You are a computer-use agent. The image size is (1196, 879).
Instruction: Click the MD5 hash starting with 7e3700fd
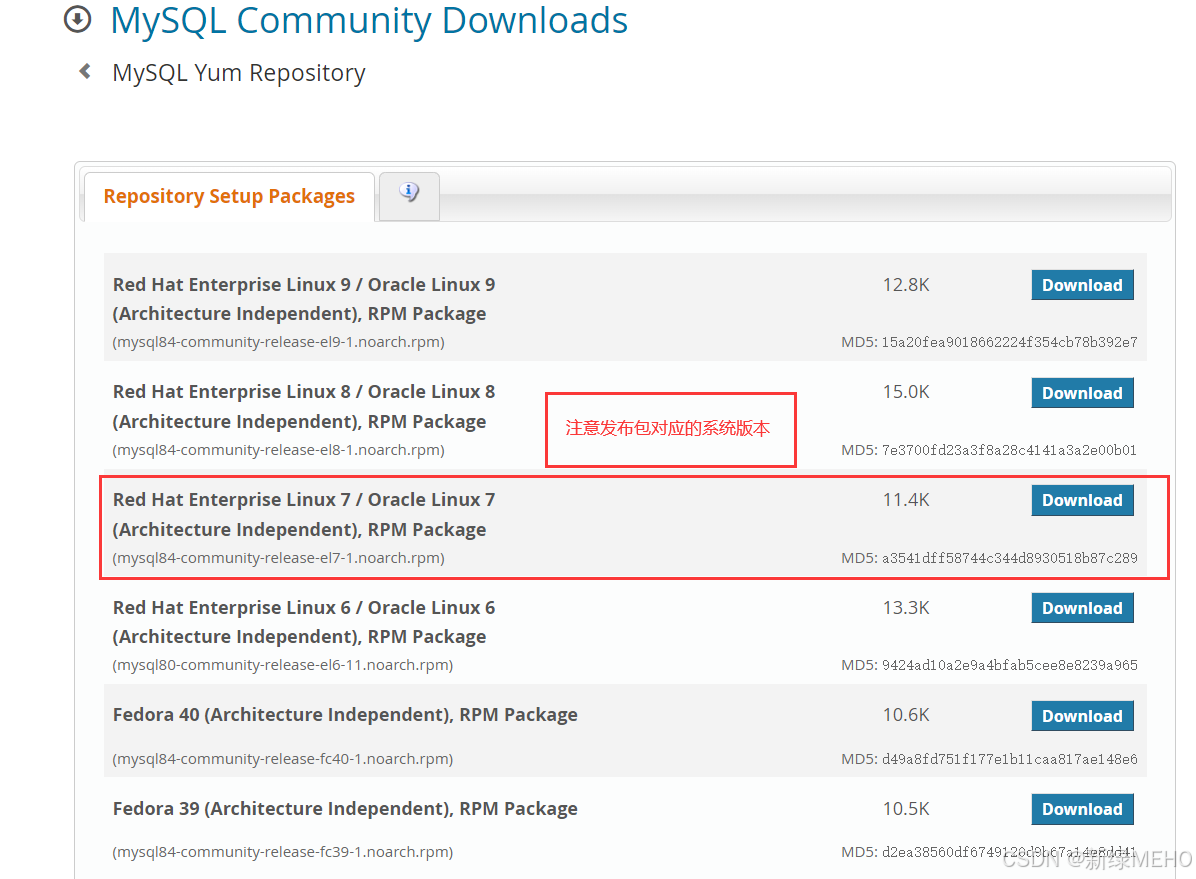coord(1009,450)
